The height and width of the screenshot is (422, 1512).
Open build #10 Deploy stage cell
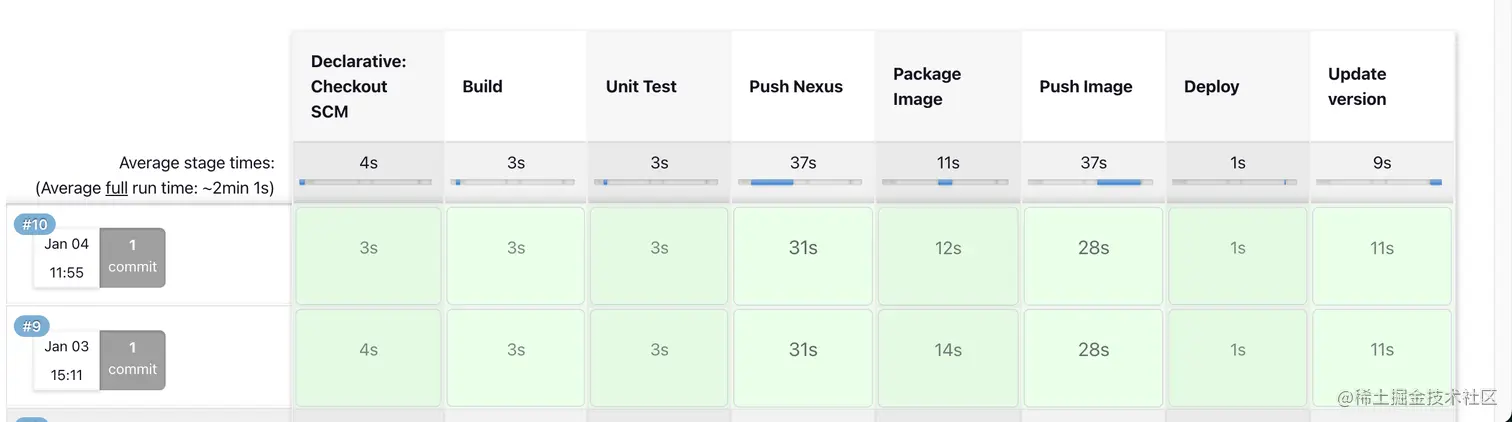[x=1237, y=255]
